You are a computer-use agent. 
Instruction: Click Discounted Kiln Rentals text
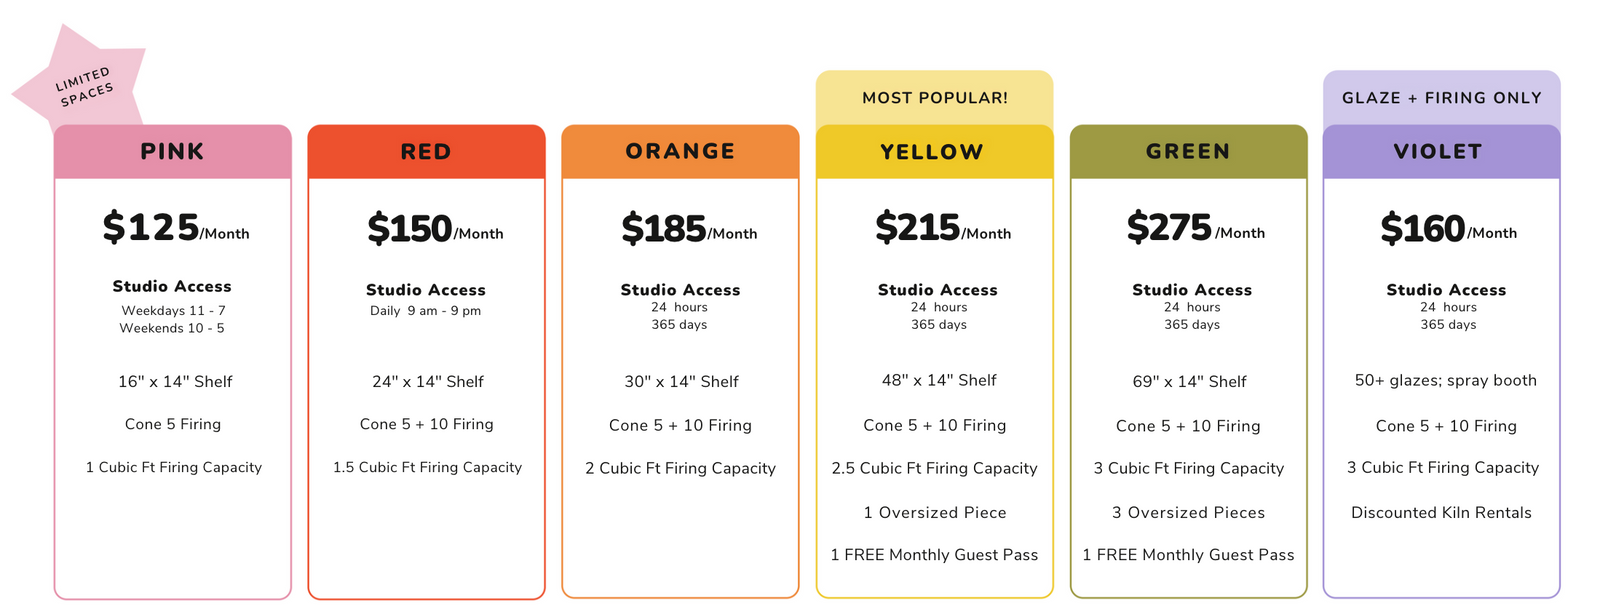[1441, 513]
